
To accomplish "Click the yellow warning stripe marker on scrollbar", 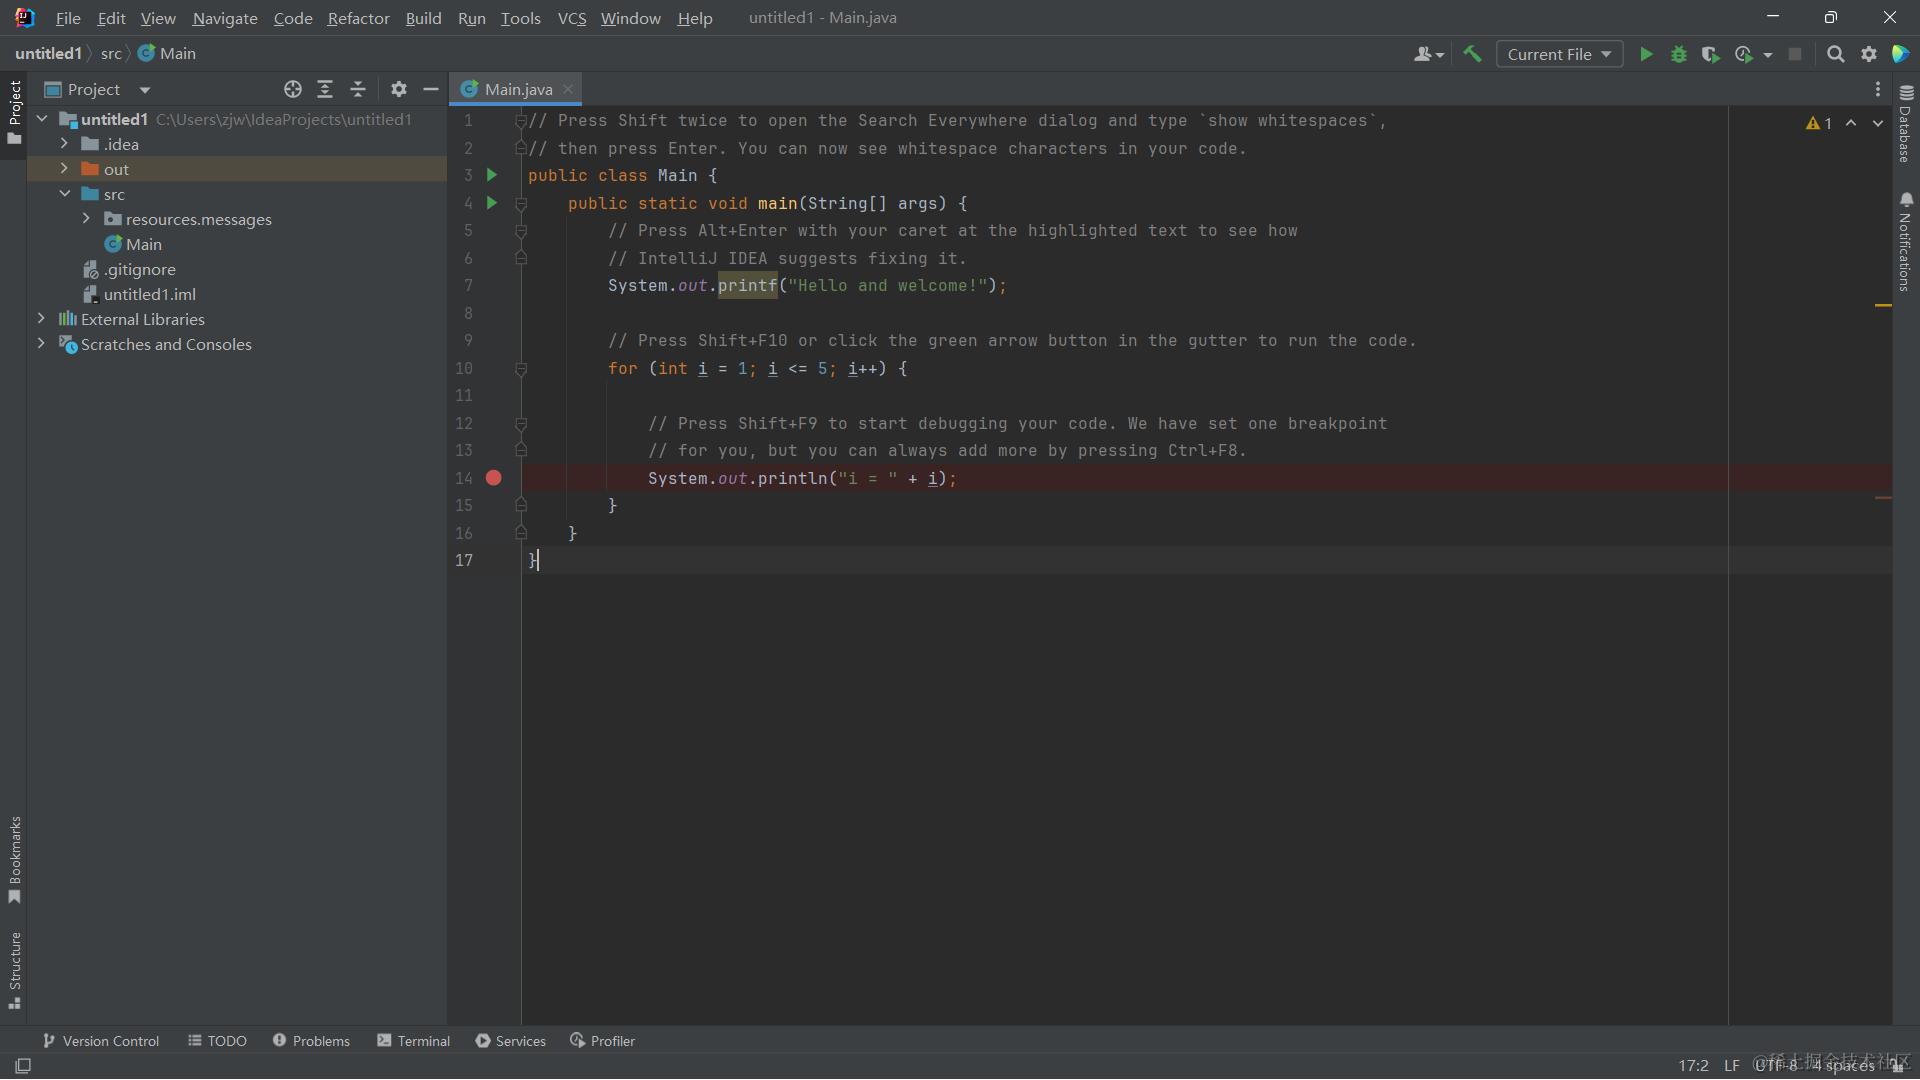I will 1882,305.
